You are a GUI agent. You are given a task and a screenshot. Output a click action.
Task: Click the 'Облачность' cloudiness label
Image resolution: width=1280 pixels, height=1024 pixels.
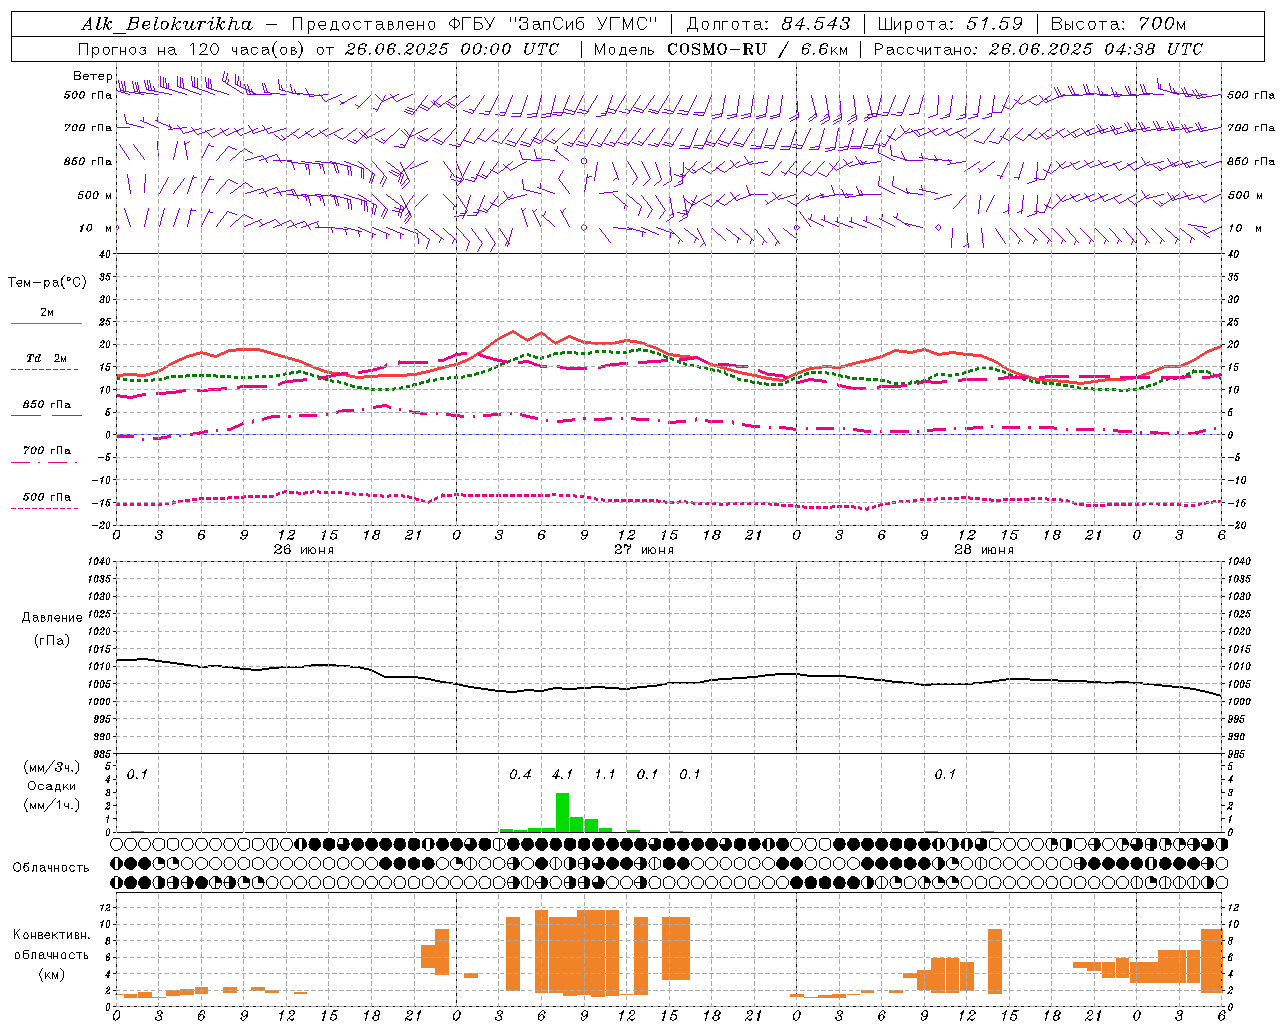51,868
